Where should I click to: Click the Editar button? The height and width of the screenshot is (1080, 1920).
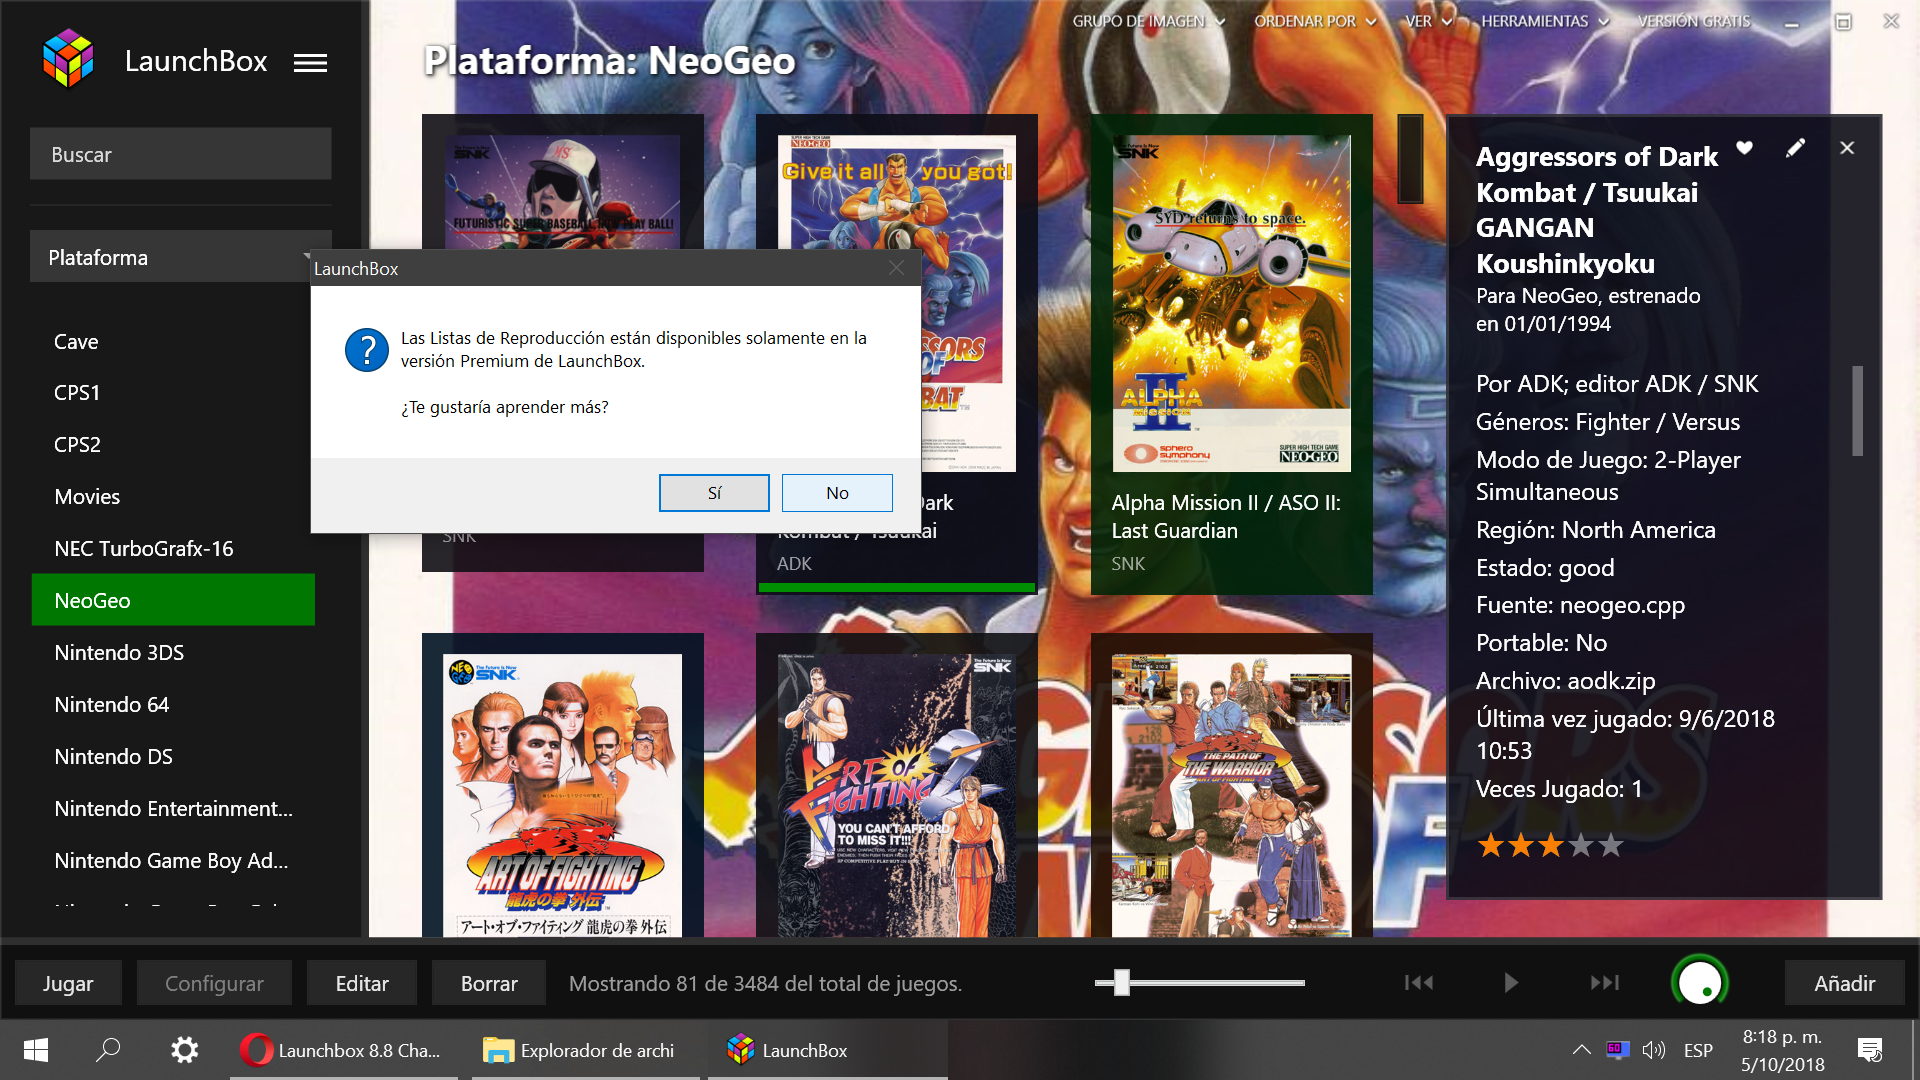tap(362, 983)
